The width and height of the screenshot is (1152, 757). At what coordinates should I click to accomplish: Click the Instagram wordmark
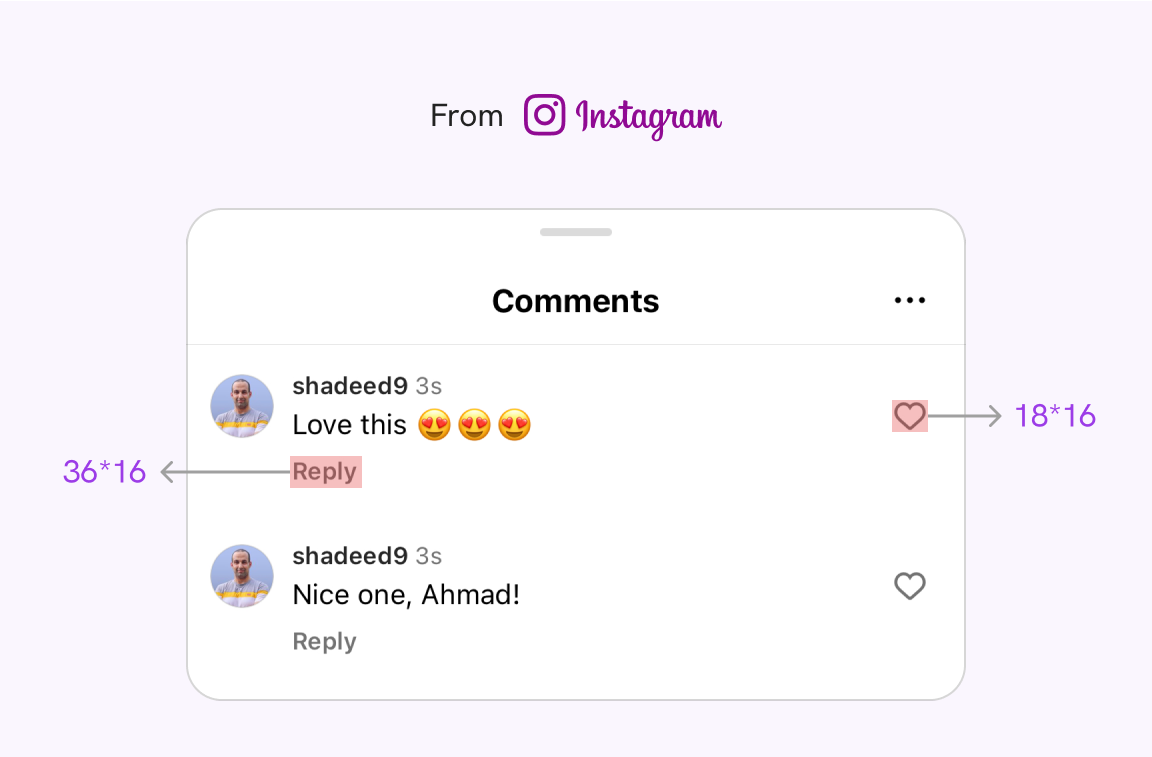click(x=648, y=117)
